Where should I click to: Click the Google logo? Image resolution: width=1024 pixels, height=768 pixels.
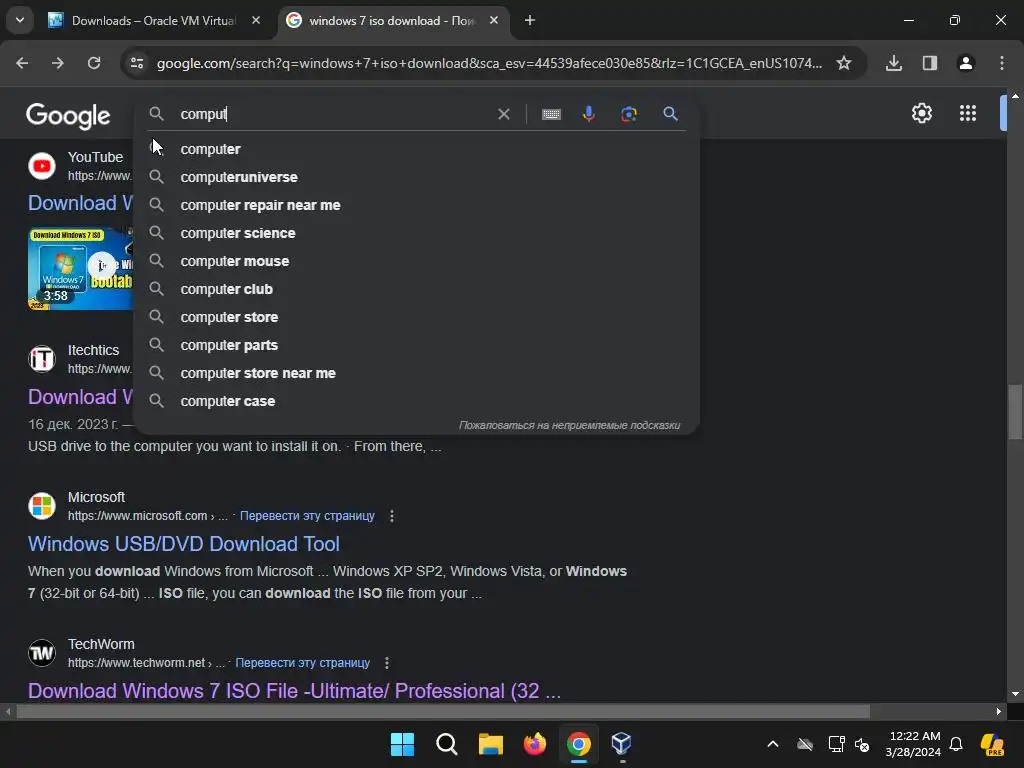tap(68, 116)
